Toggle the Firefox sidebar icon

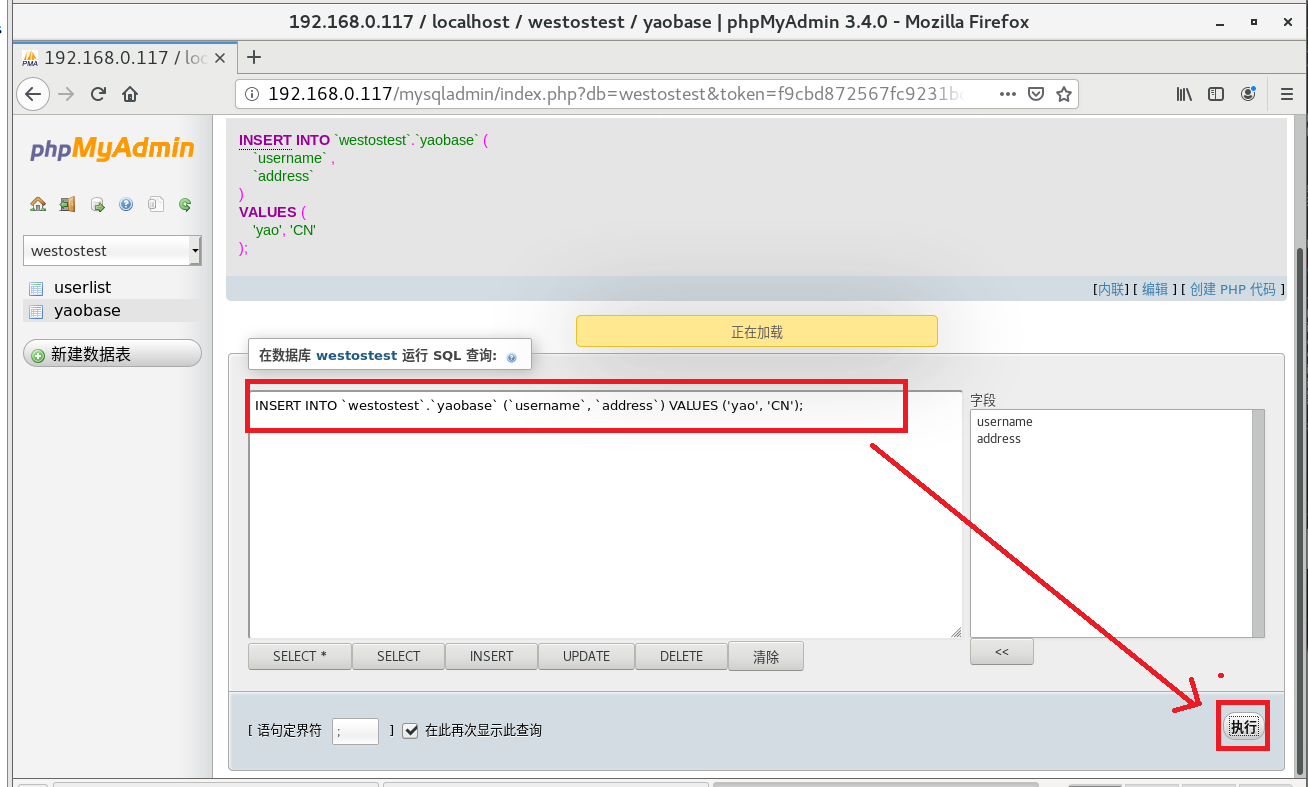[x=1216, y=94]
